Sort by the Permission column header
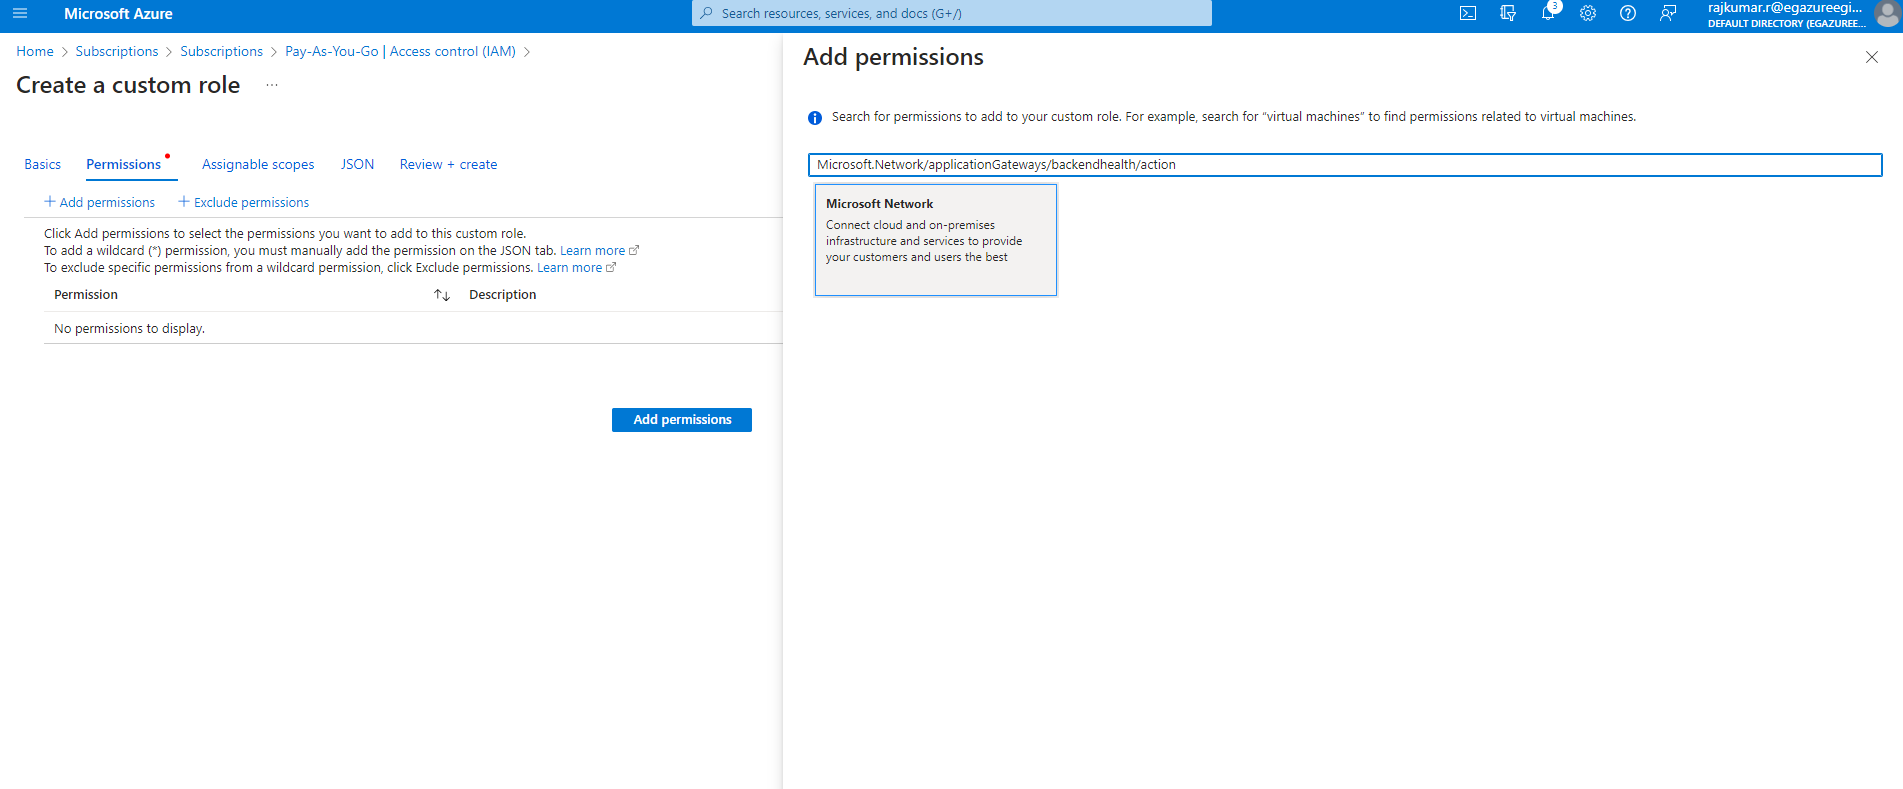1903x789 pixels. pyautogui.click(x=86, y=295)
